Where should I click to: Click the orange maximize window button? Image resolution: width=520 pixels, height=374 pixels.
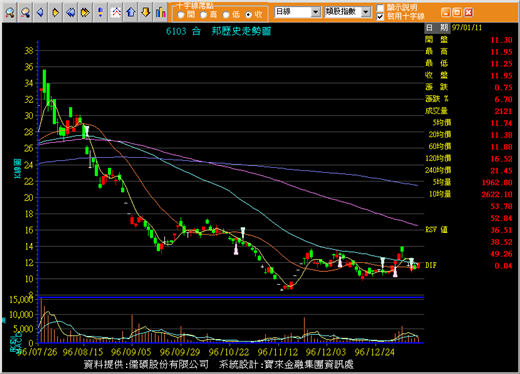click(457, 13)
